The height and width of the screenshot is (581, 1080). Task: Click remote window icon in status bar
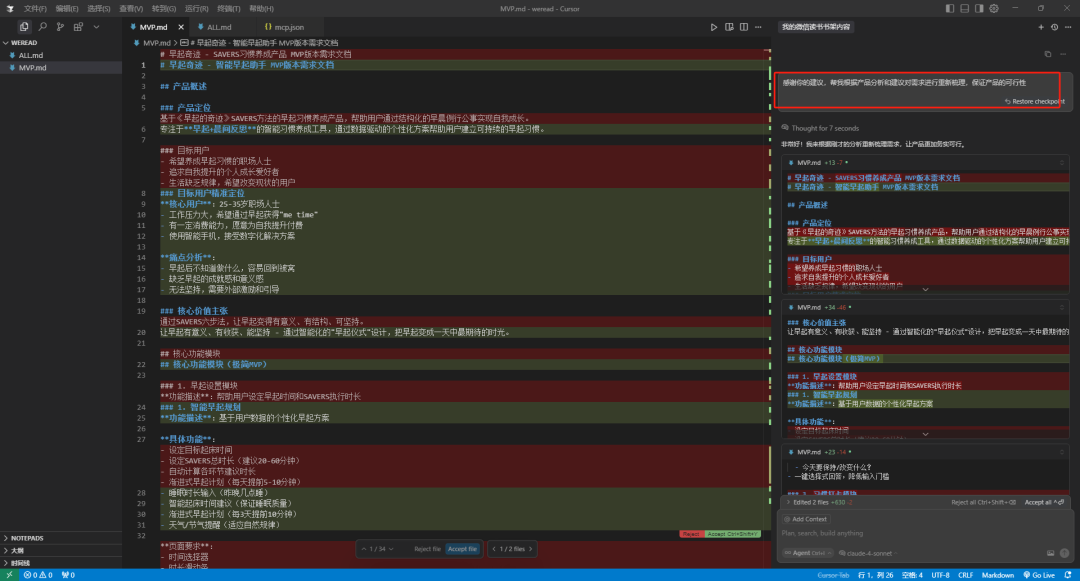(x=9, y=575)
